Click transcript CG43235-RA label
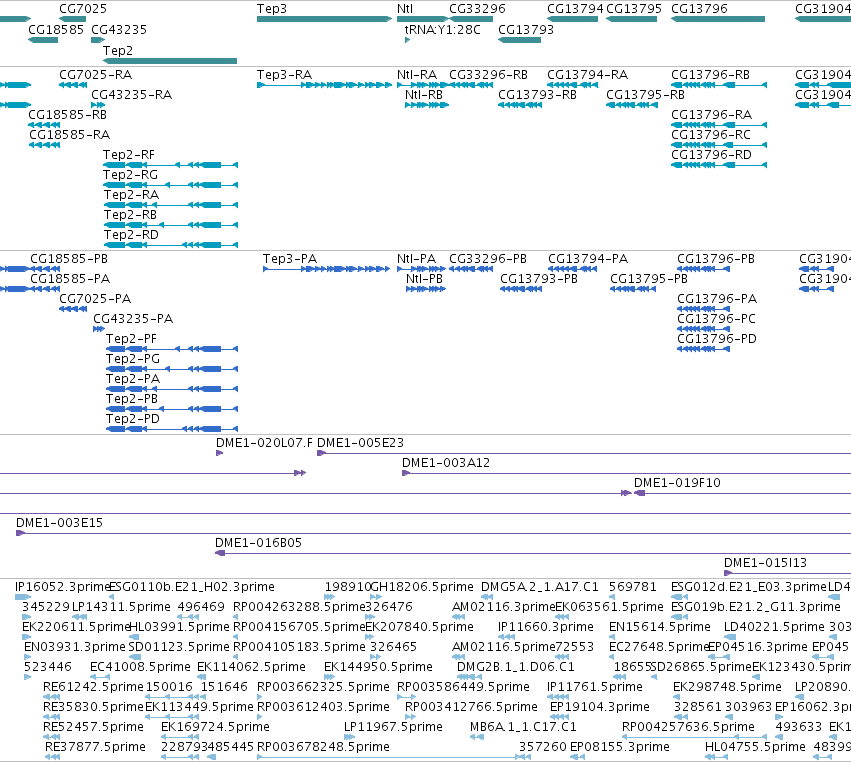The image size is (851, 762). [x=131, y=94]
